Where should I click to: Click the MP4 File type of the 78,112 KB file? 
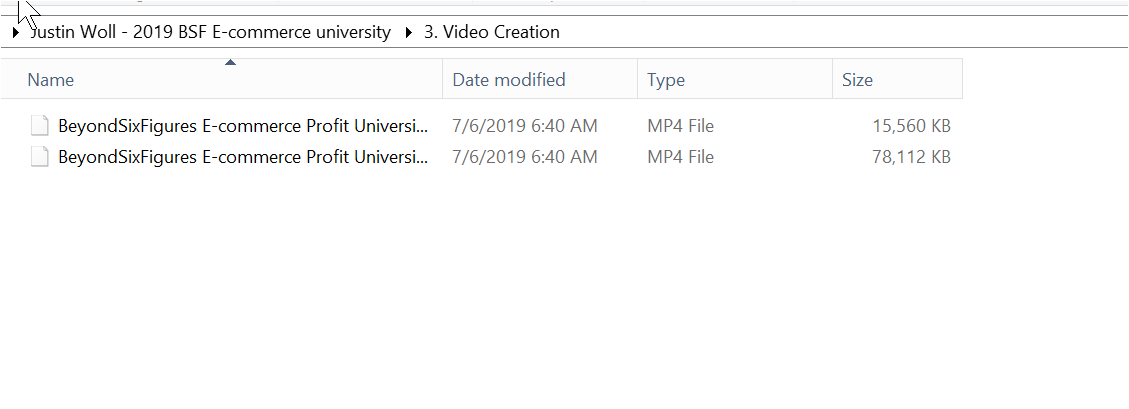point(680,157)
